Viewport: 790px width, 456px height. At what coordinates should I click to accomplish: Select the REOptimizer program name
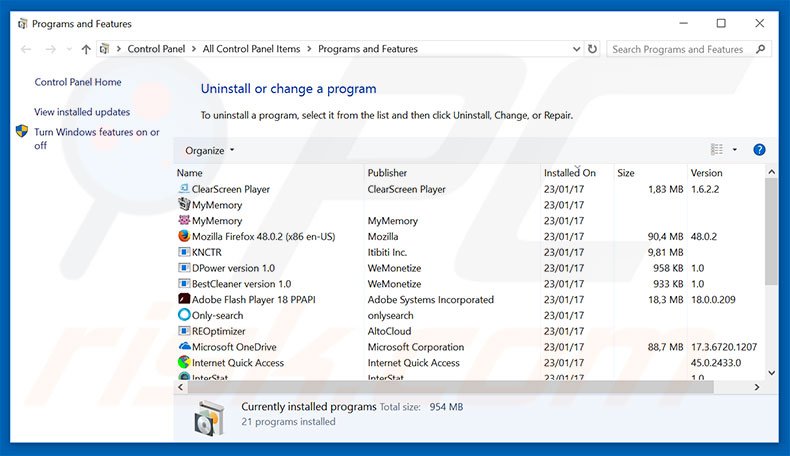coord(219,331)
